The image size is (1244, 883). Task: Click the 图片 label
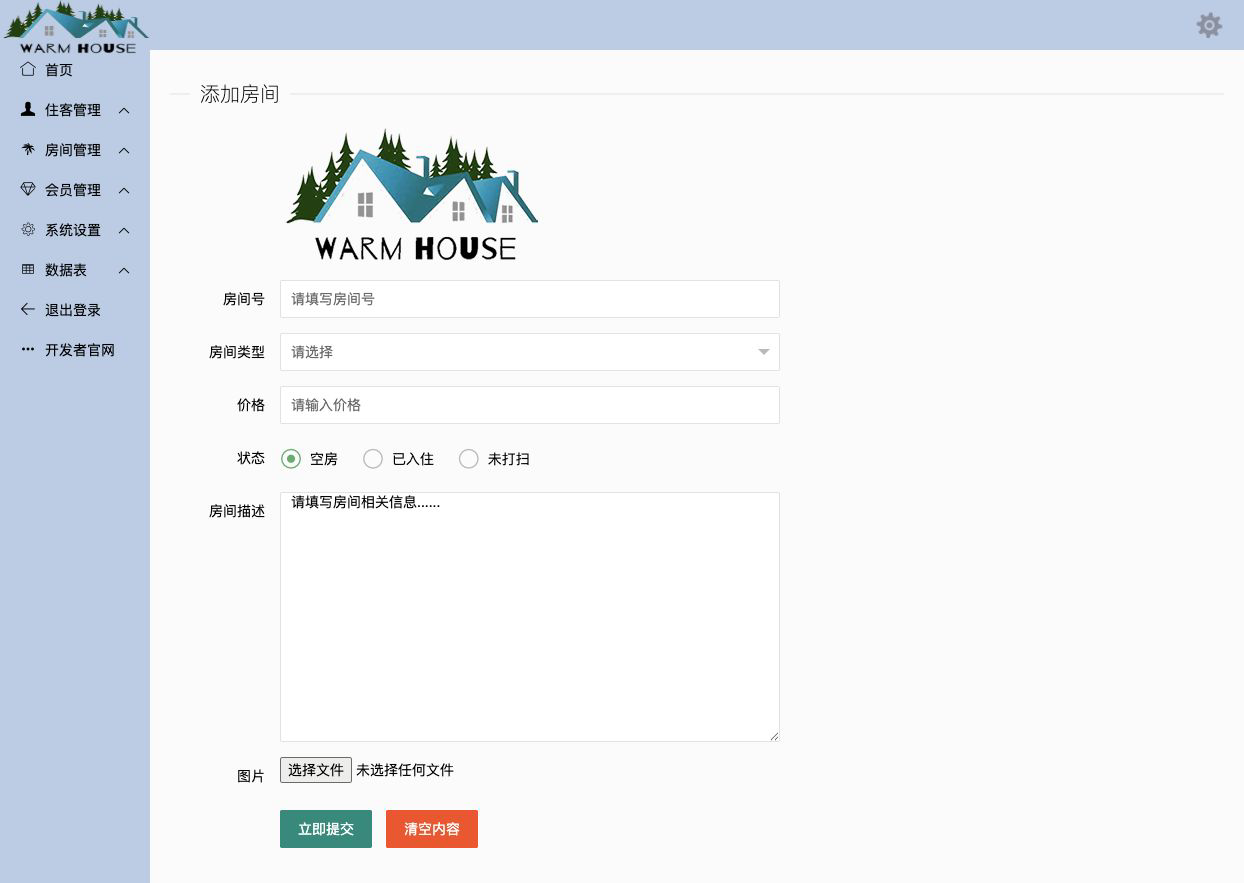pos(251,776)
